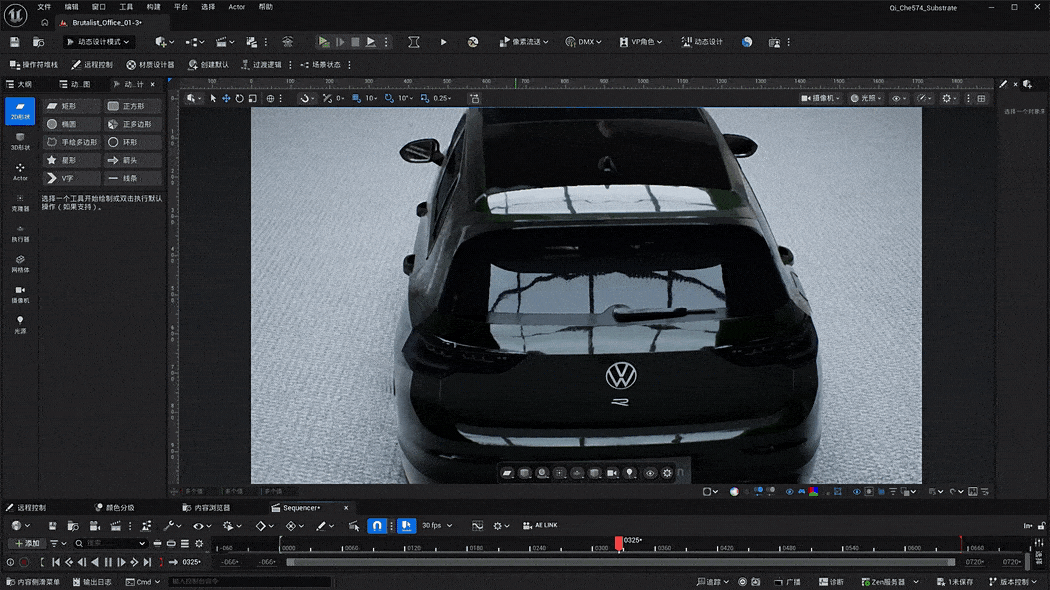Click the console command input field
This screenshot has width=1050, height=590.
pos(249,582)
